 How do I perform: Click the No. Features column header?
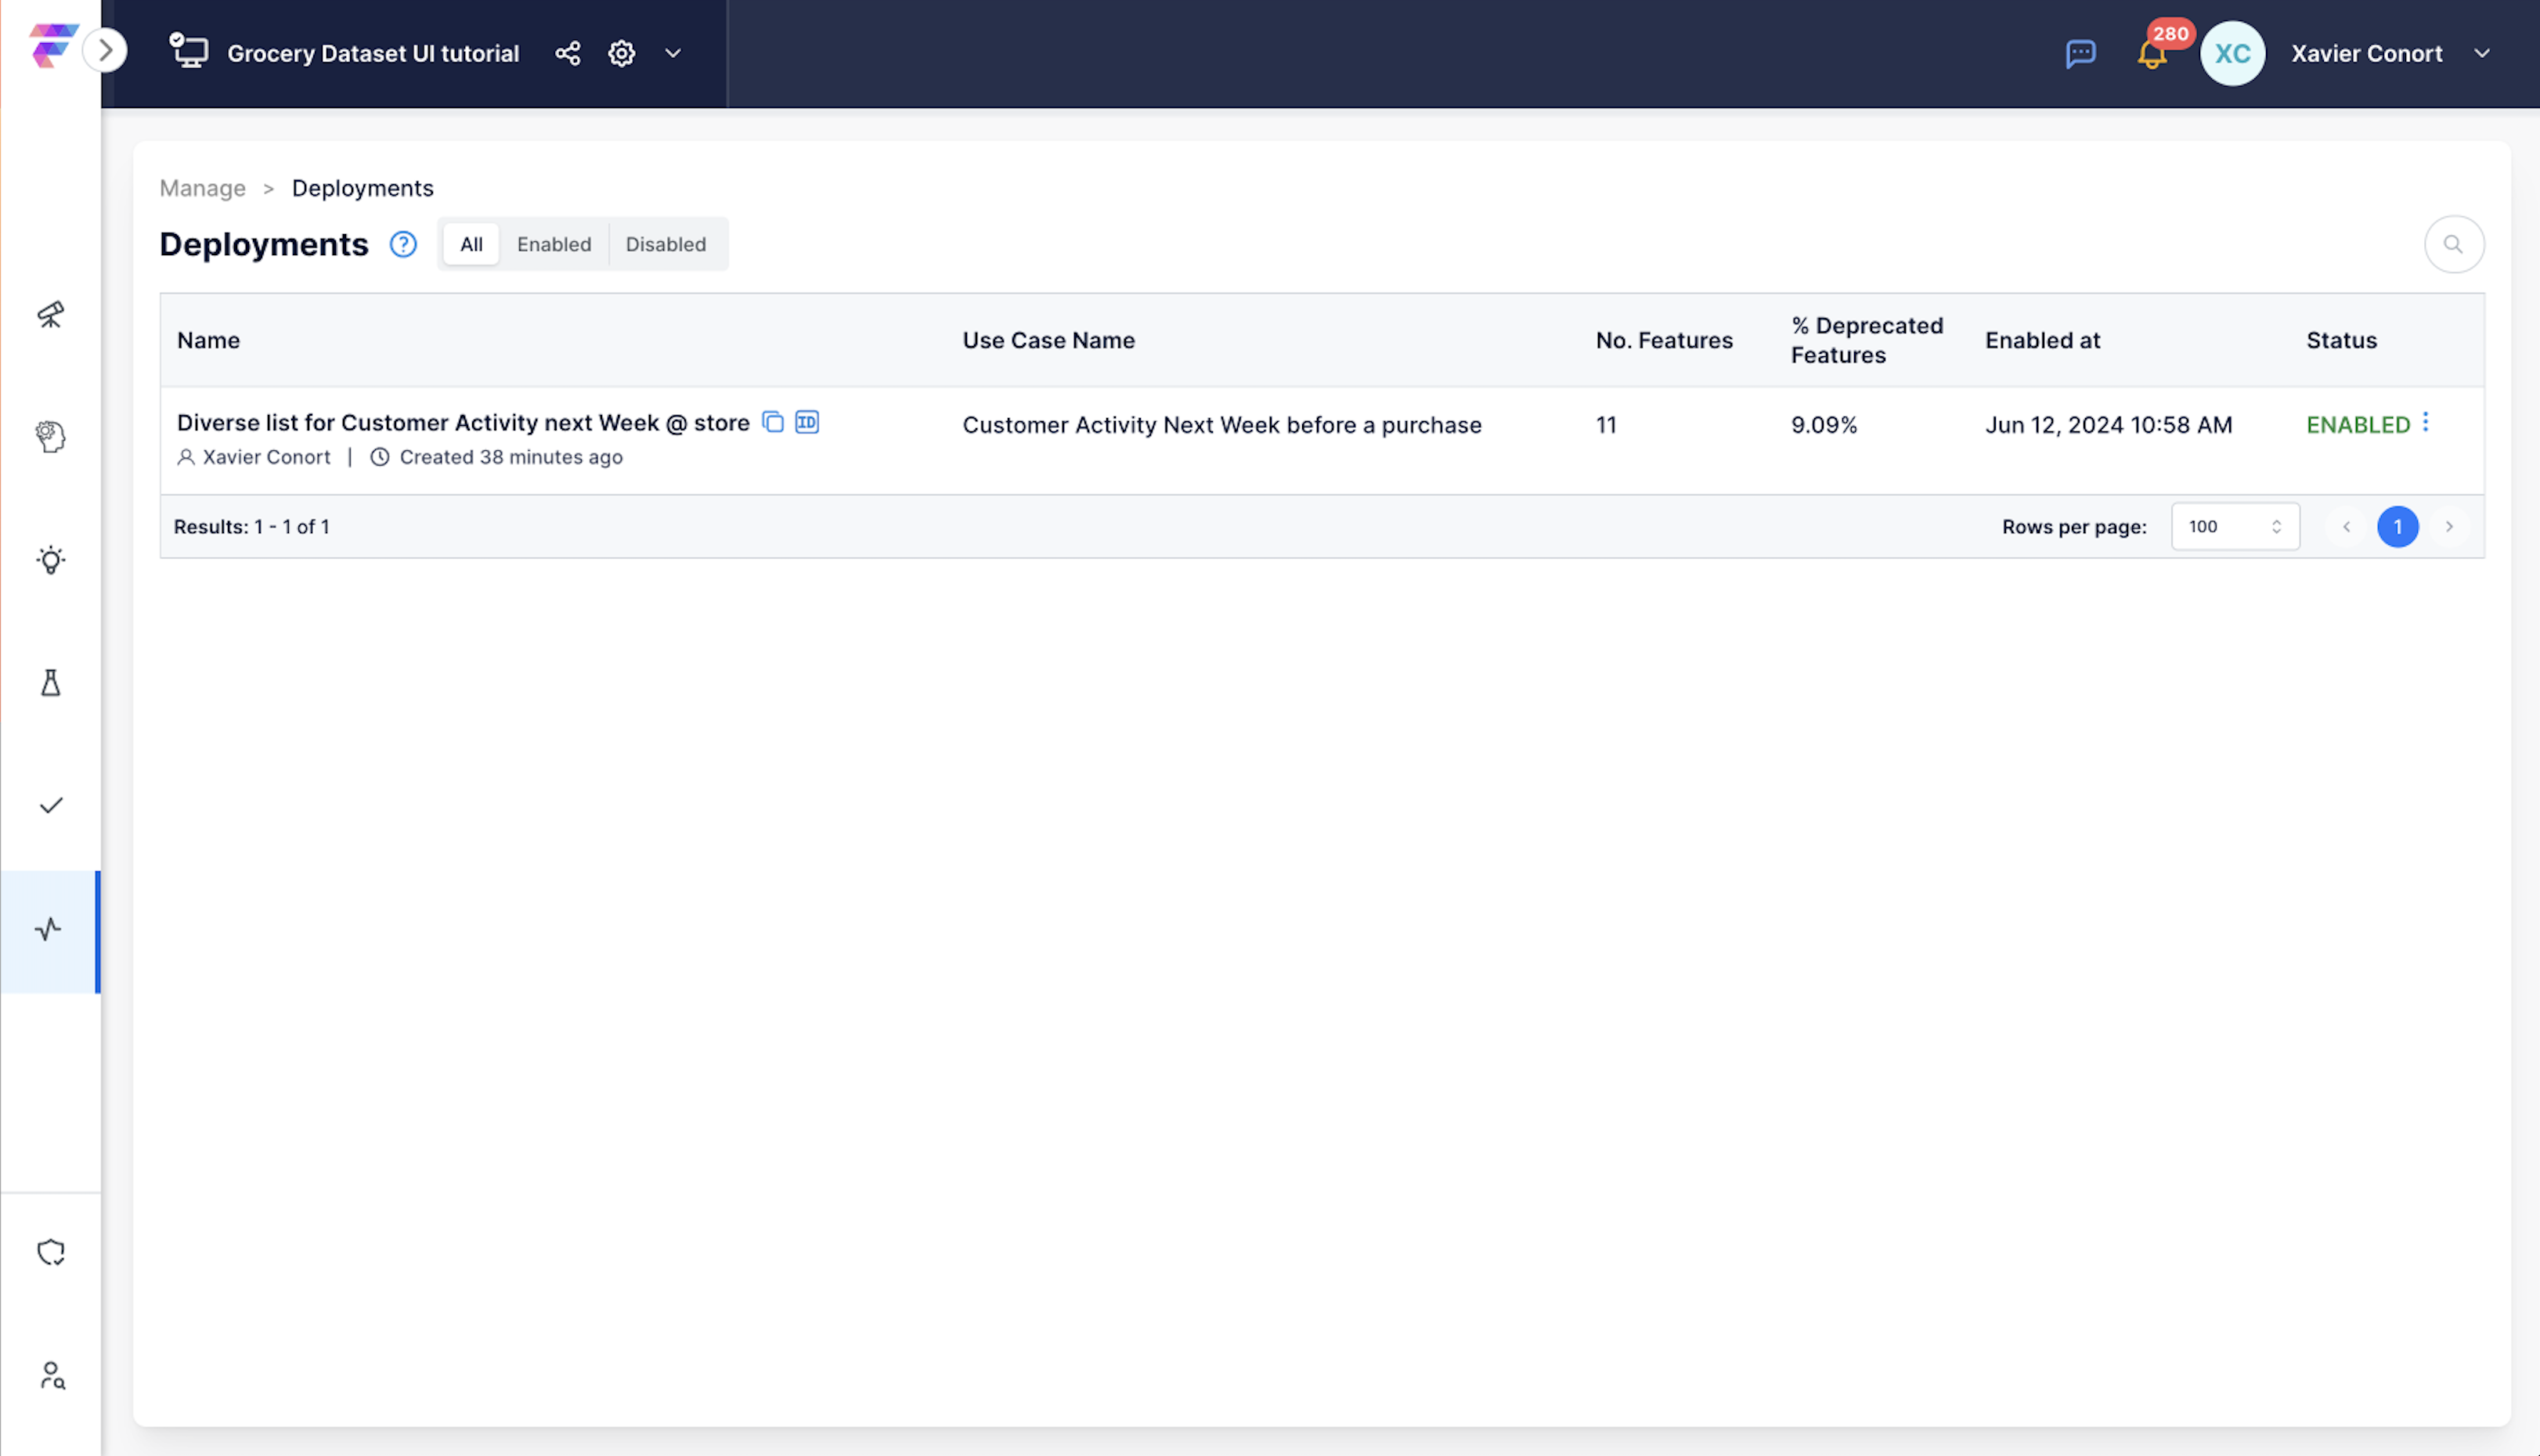click(1664, 340)
